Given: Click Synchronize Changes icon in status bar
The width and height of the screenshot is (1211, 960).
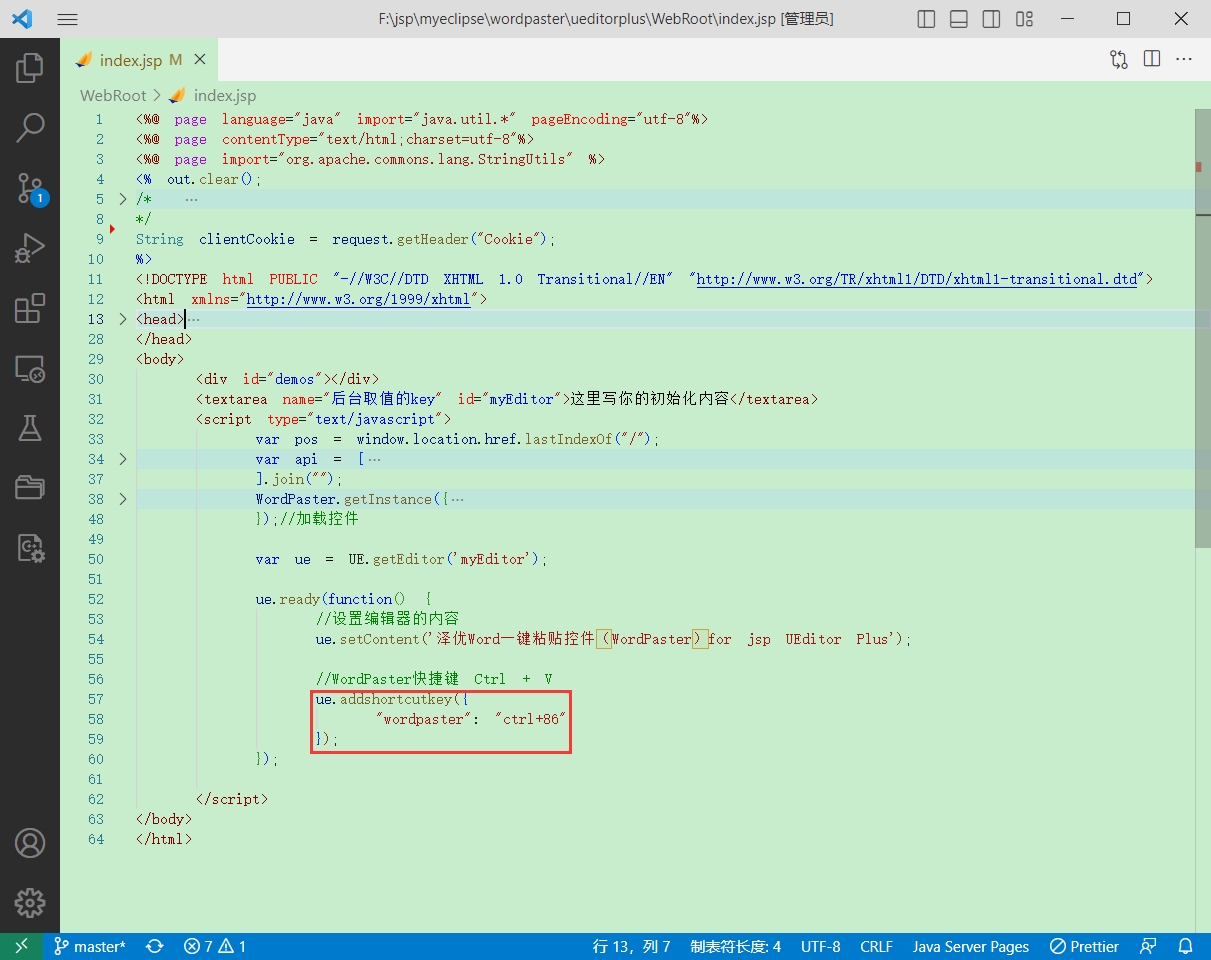Looking at the screenshot, I should 155,946.
